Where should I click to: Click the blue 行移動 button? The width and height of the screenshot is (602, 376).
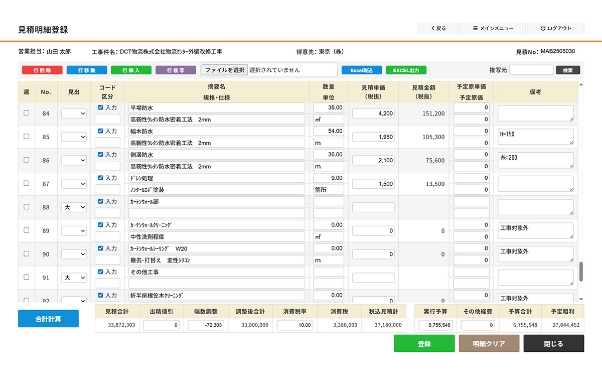(87, 70)
